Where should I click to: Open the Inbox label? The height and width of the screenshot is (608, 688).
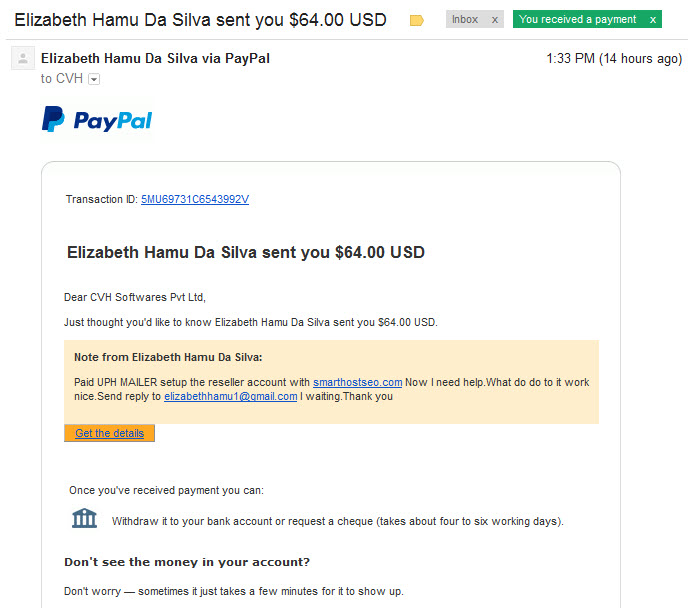465,19
